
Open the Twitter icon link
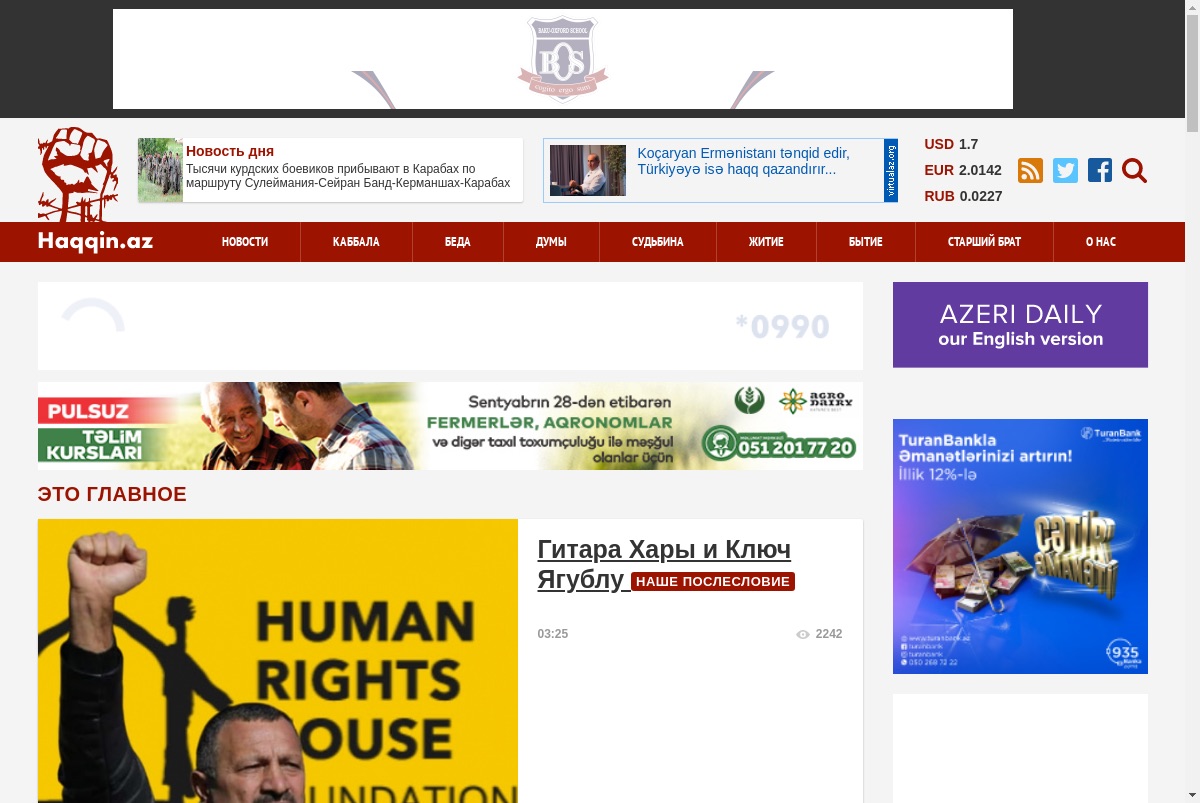pos(1065,170)
